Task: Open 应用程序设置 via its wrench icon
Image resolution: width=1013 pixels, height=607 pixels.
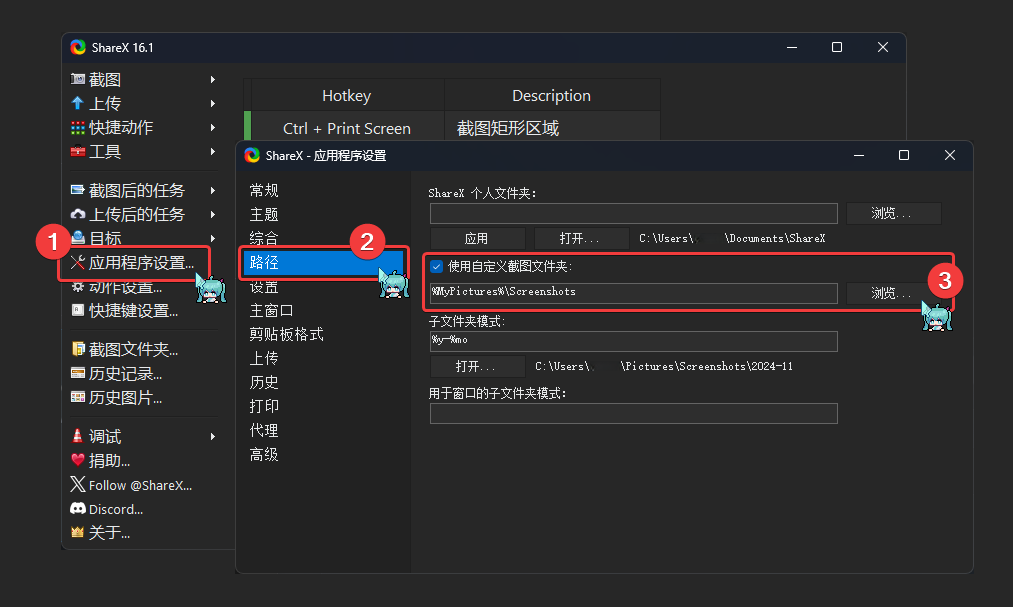Action: pyautogui.click(x=78, y=262)
